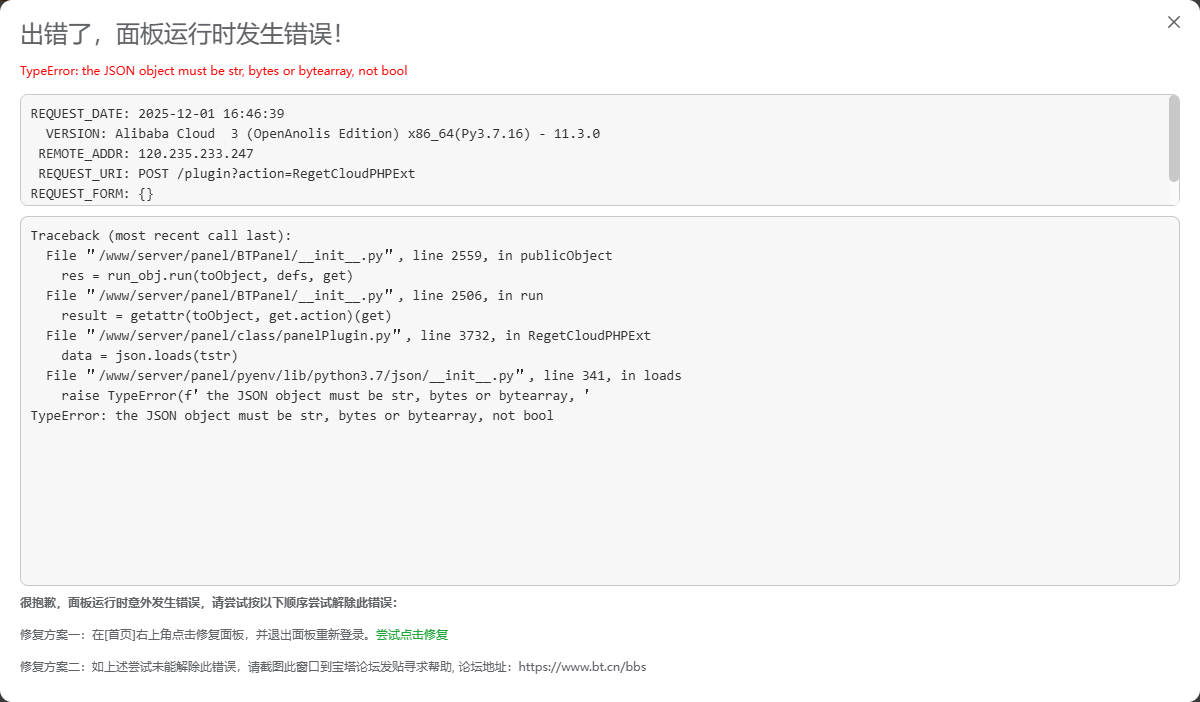Click the red TypeError message under the title

tap(213, 71)
